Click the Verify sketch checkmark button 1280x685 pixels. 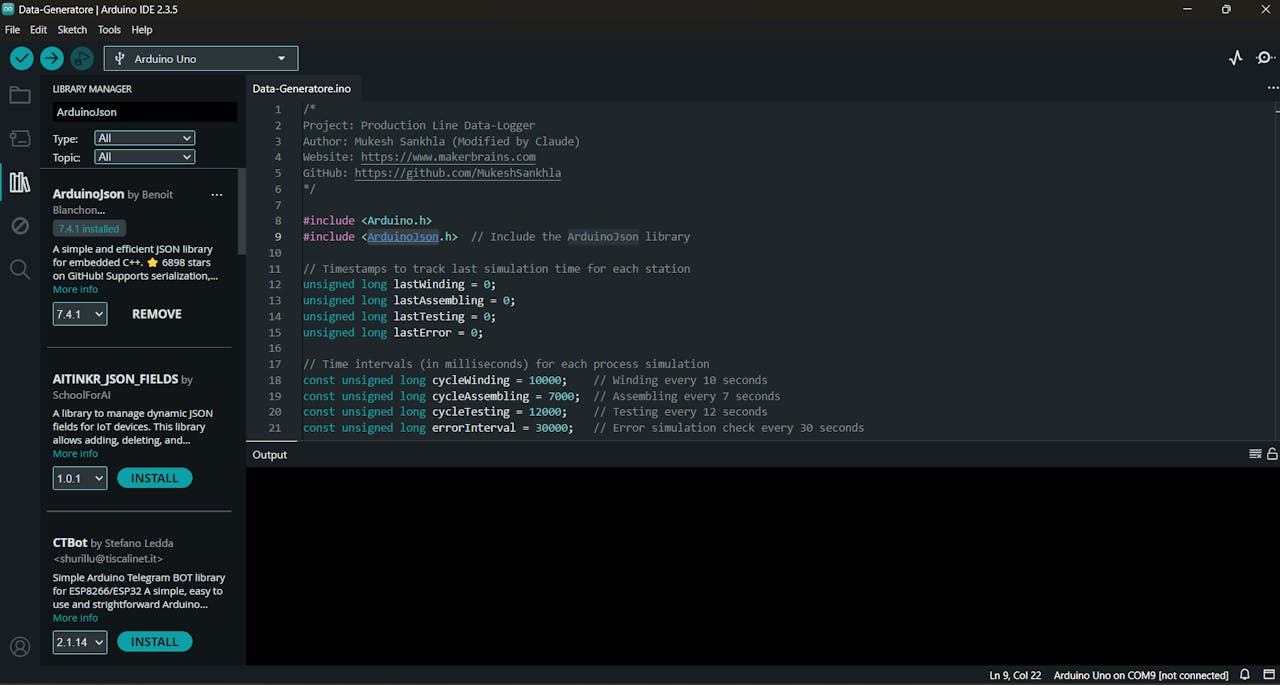point(21,59)
